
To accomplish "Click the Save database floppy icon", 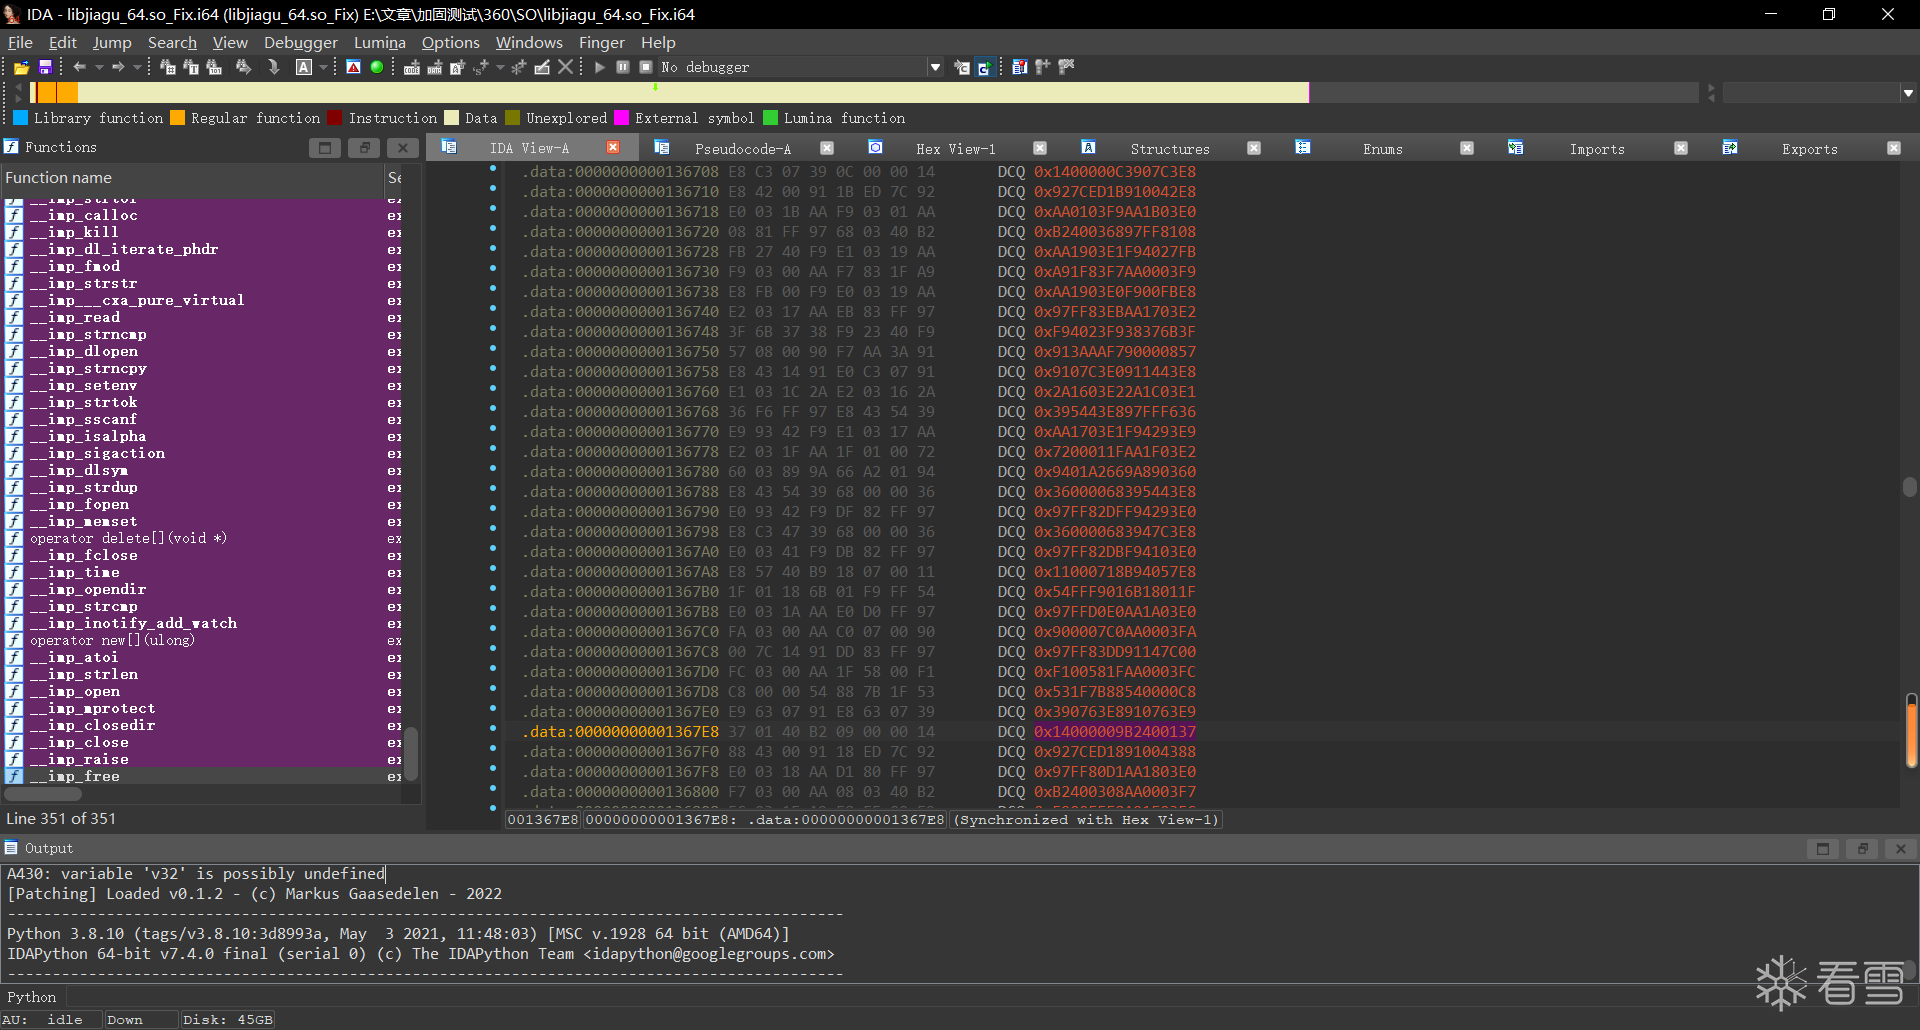I will pos(45,67).
